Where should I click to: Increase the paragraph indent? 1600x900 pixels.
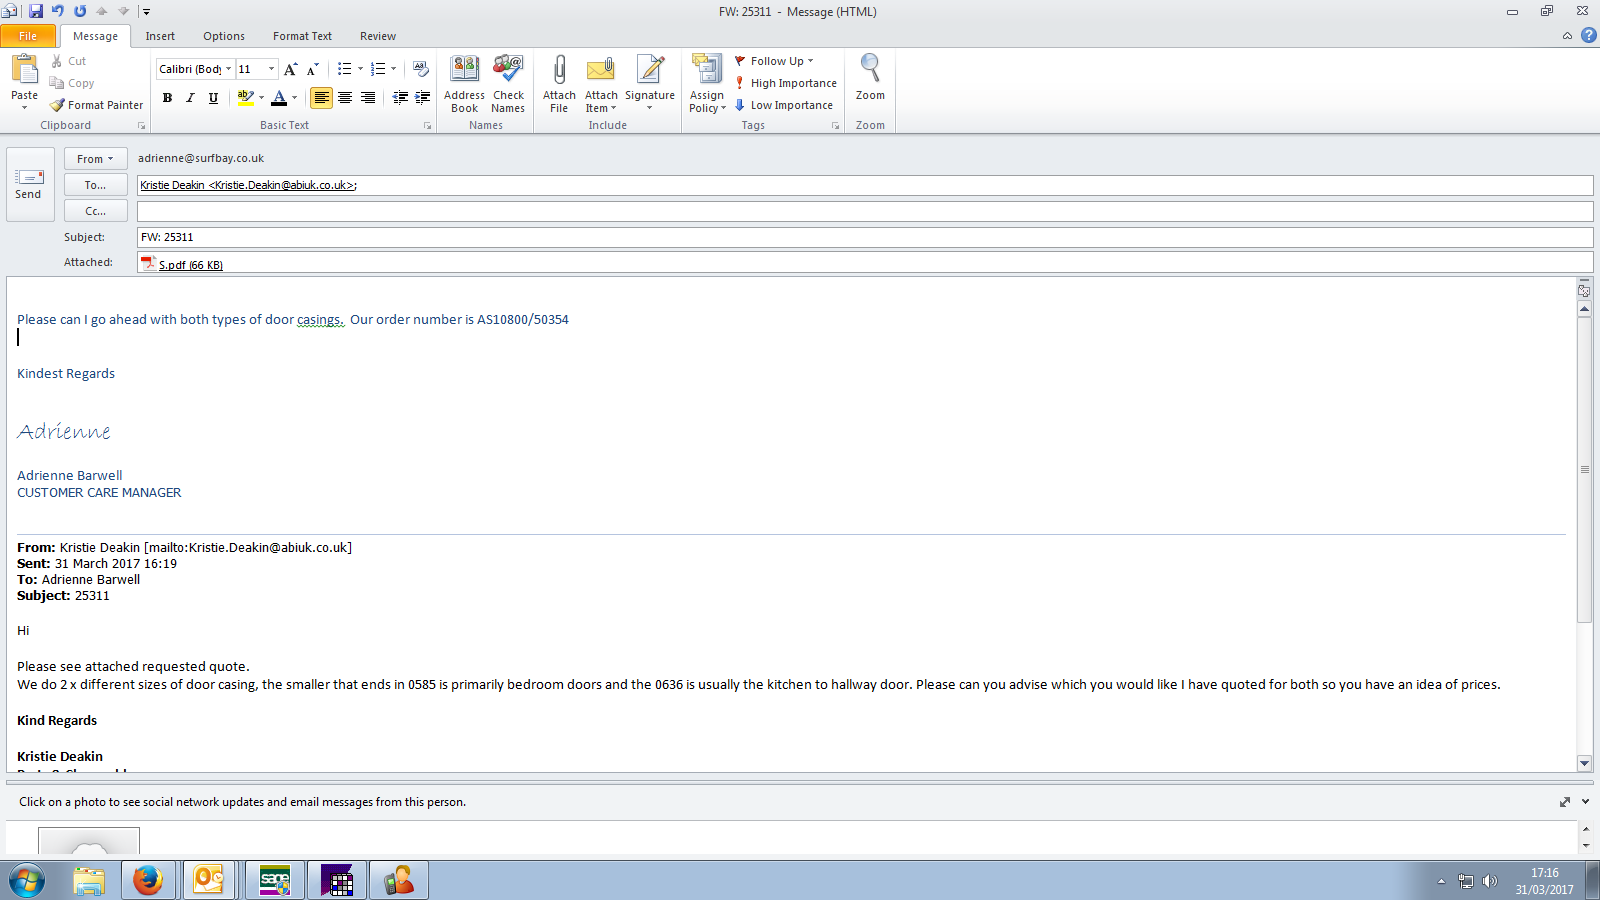pyautogui.click(x=422, y=97)
